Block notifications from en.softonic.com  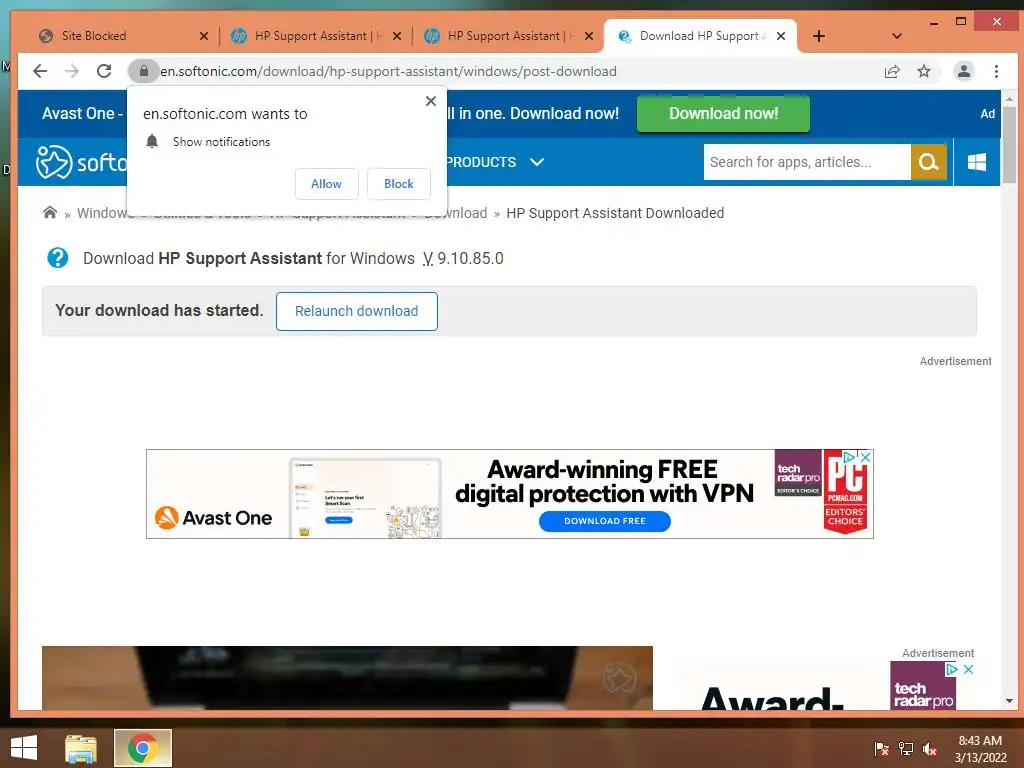399,184
